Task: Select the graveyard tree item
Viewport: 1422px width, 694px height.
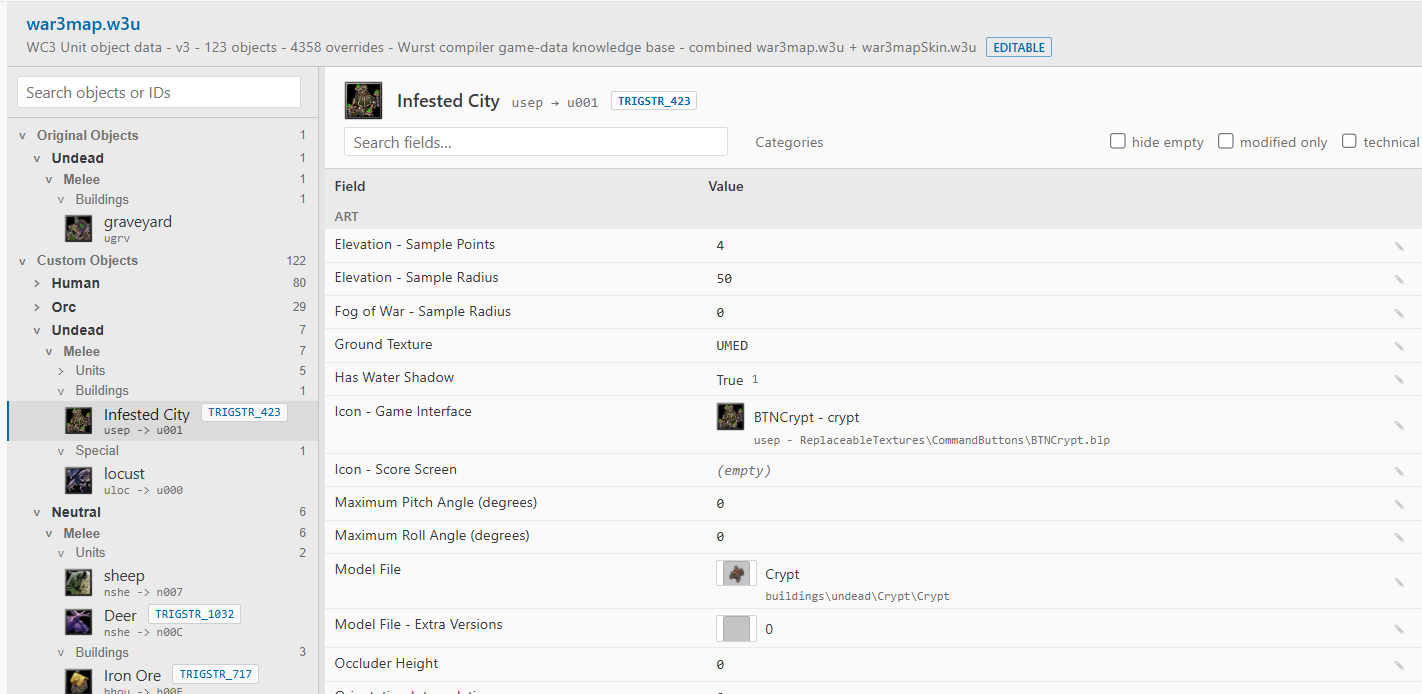Action: point(163,228)
